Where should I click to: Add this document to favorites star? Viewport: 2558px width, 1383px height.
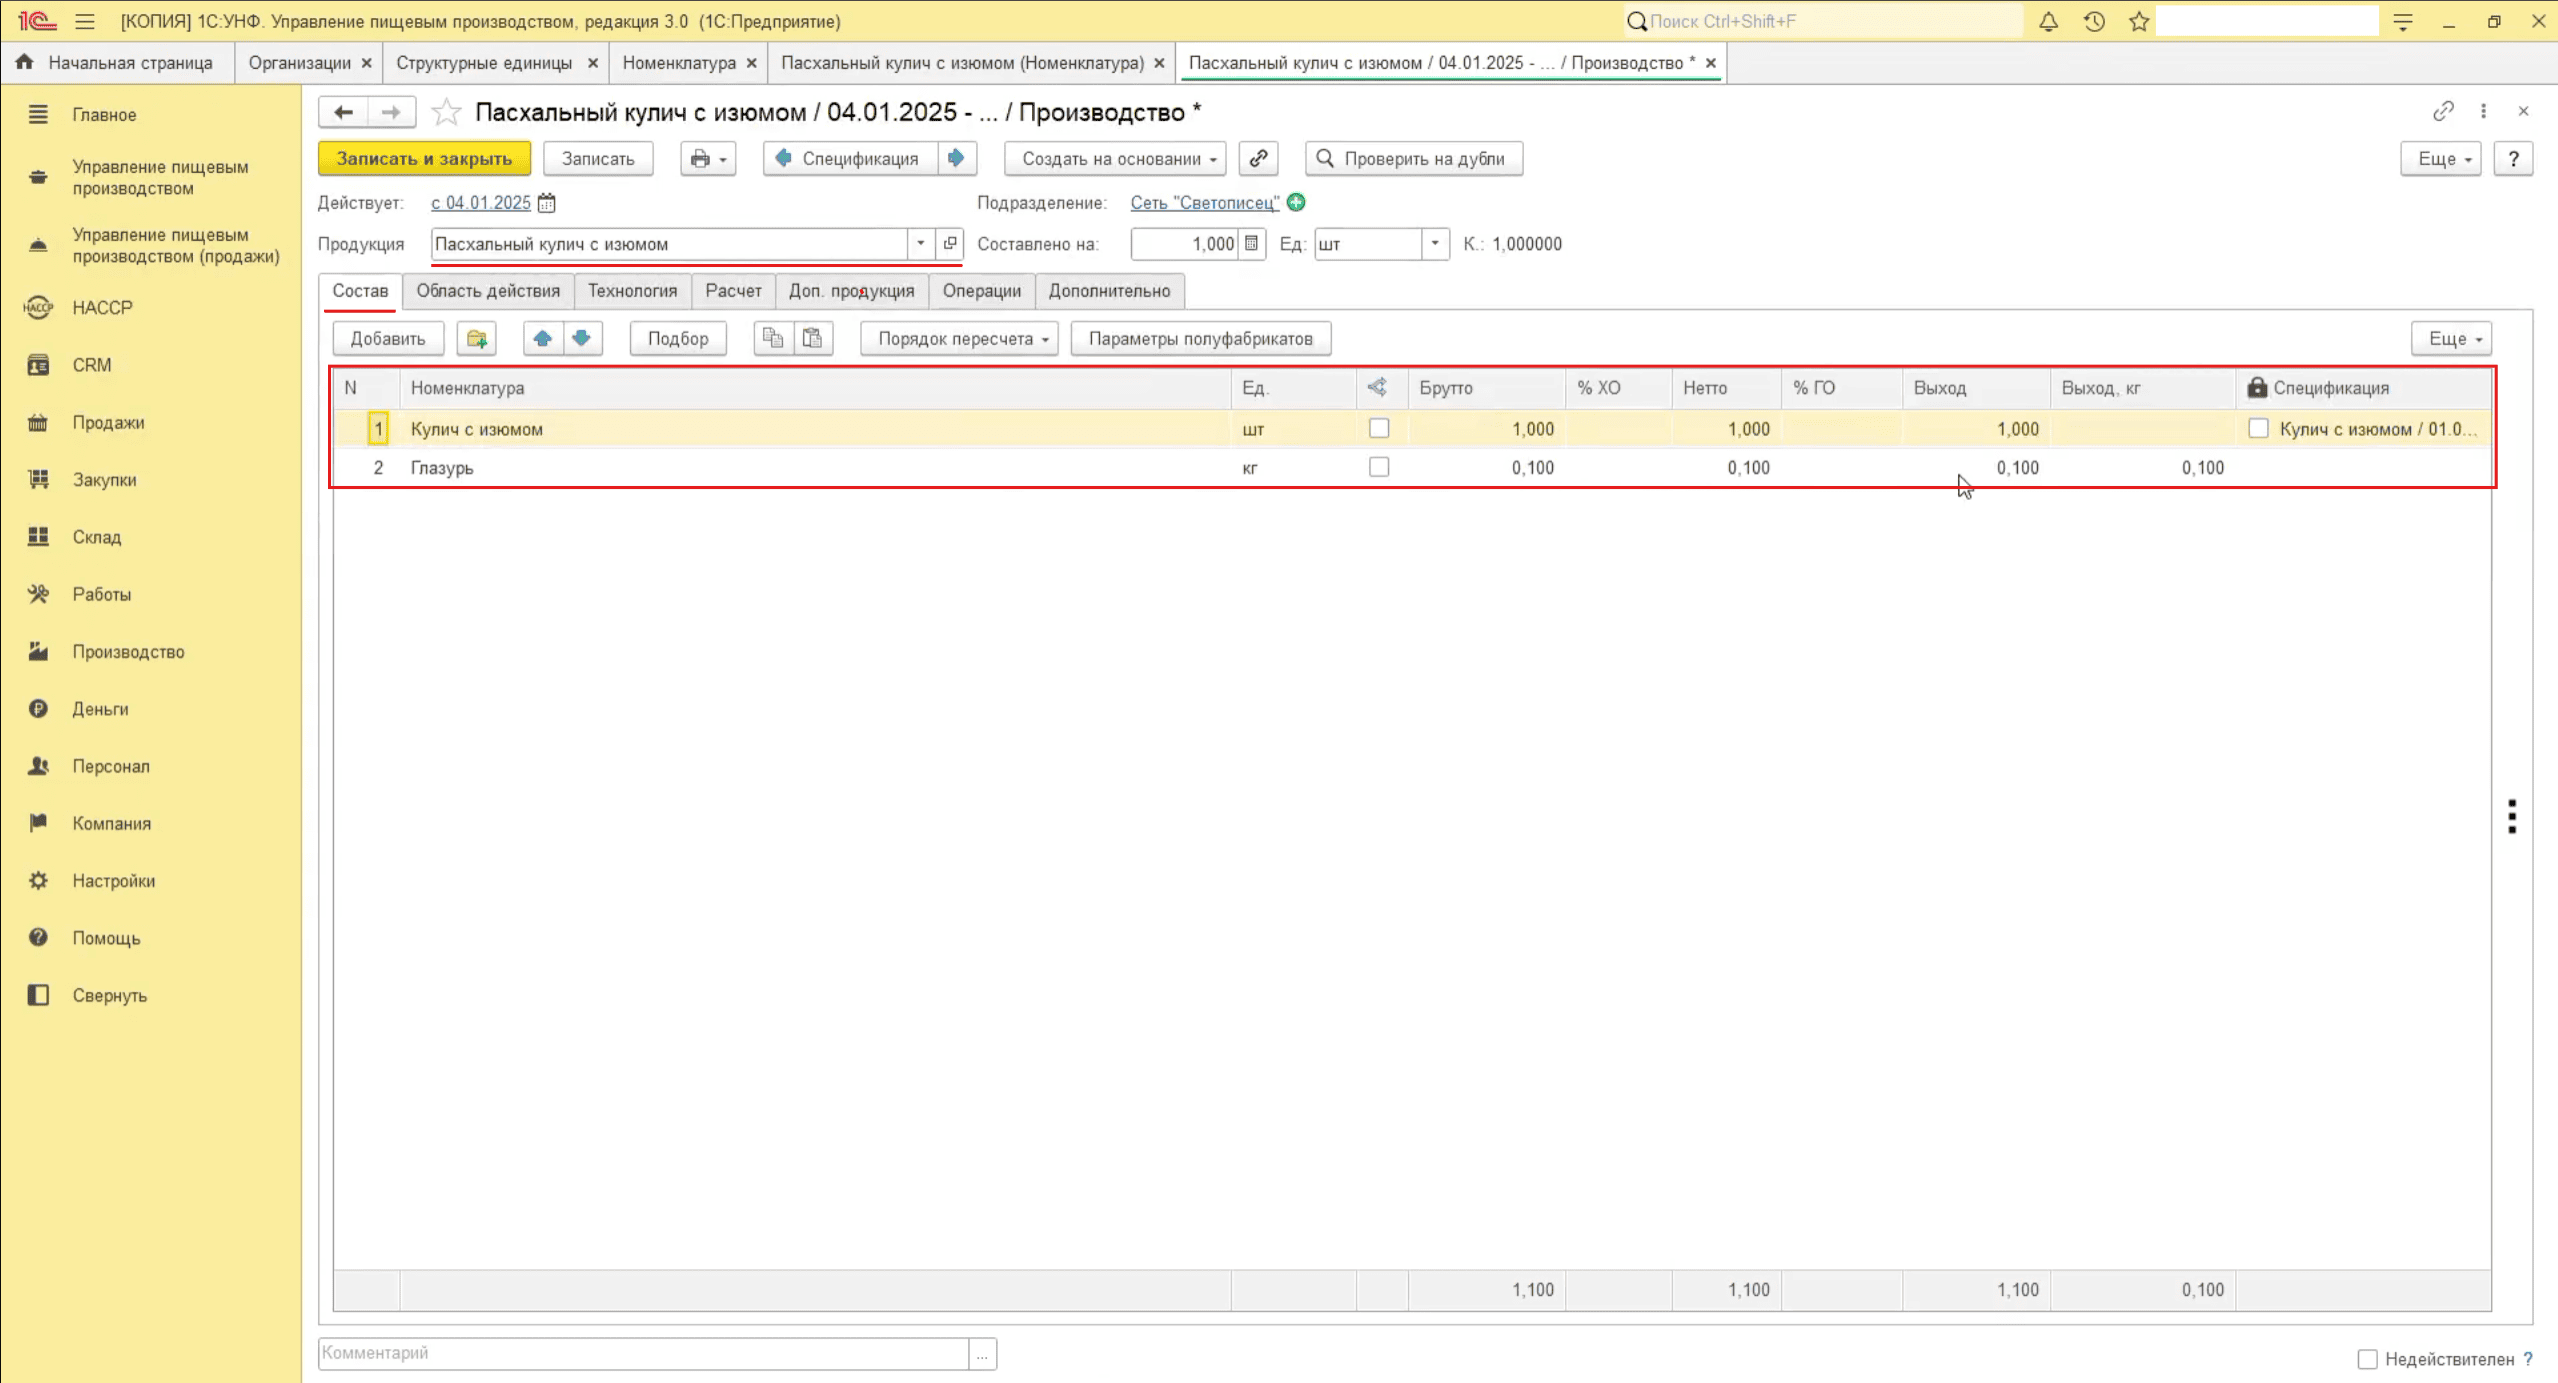click(x=446, y=112)
